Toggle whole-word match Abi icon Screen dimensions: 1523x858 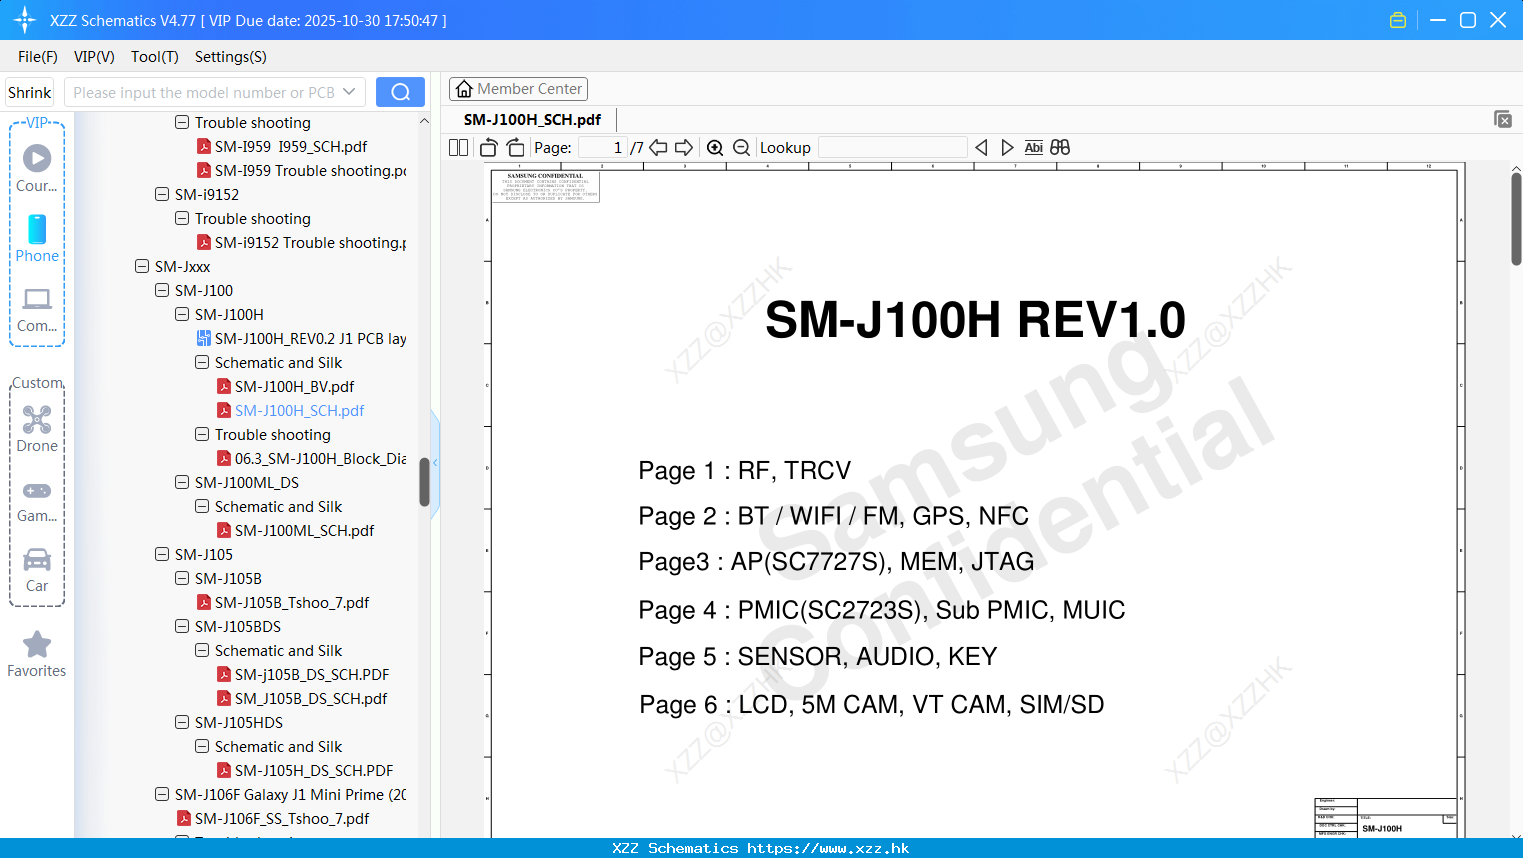[x=1034, y=148]
